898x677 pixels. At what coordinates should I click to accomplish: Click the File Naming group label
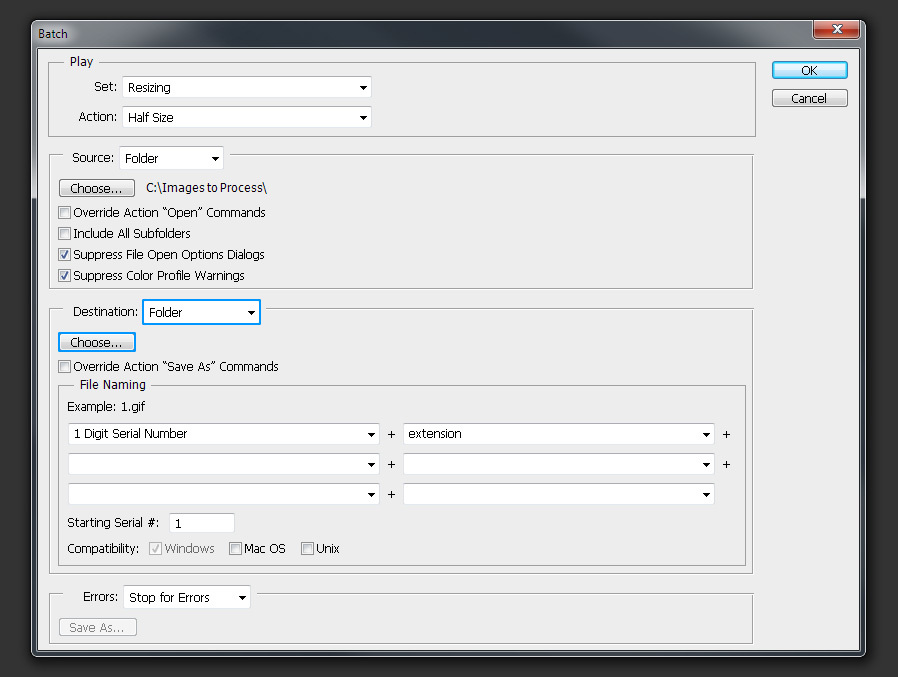coord(113,385)
